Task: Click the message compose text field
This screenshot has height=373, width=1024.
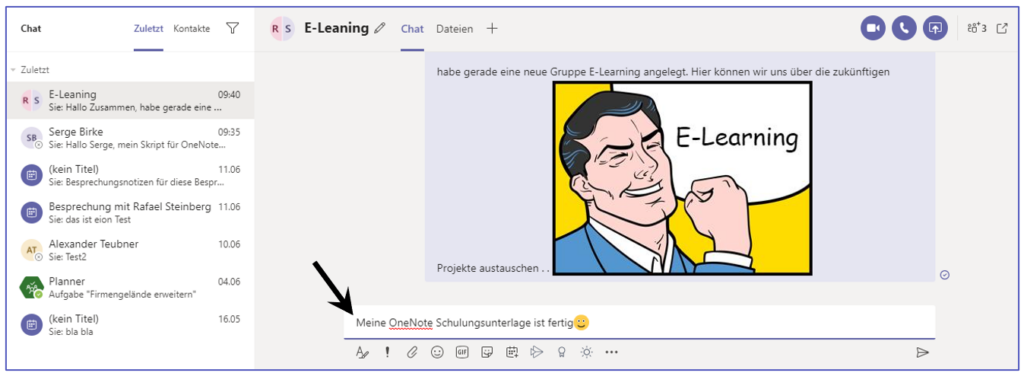Action: (x=639, y=322)
